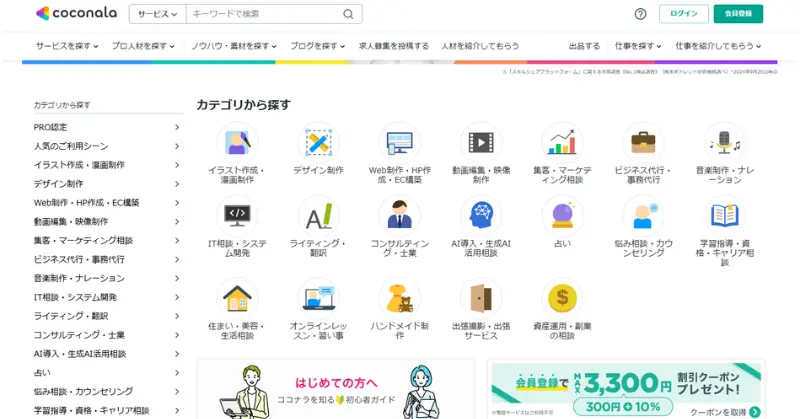Select the 音楽制作・ナレーション microphone icon
800x419 pixels.
click(724, 143)
